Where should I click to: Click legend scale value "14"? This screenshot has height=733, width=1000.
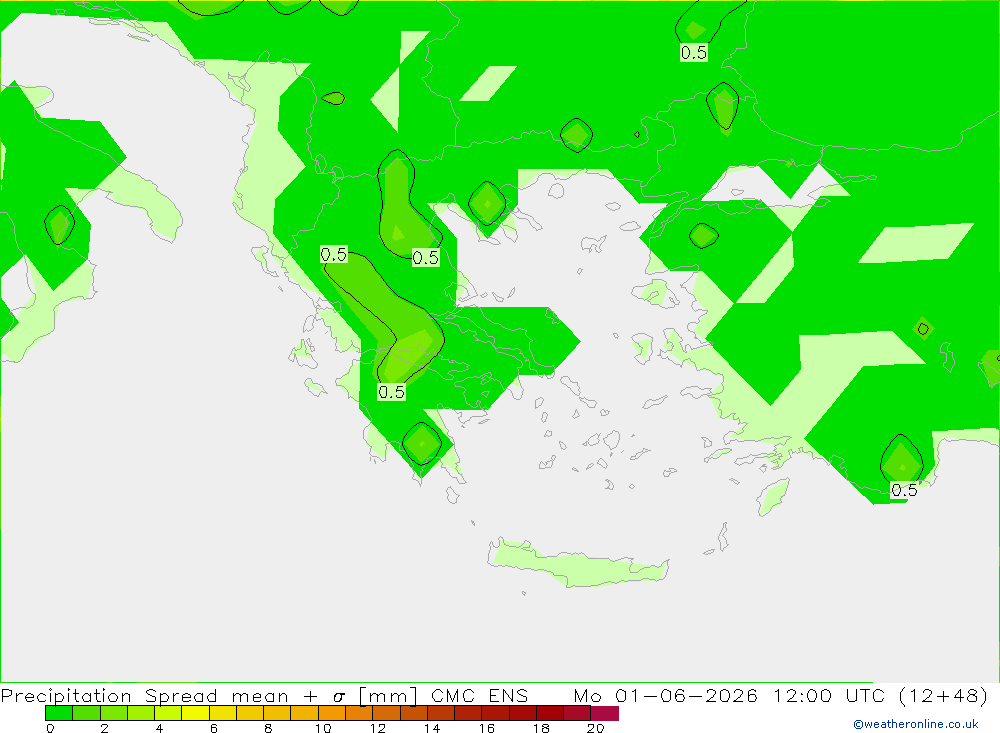[432, 728]
